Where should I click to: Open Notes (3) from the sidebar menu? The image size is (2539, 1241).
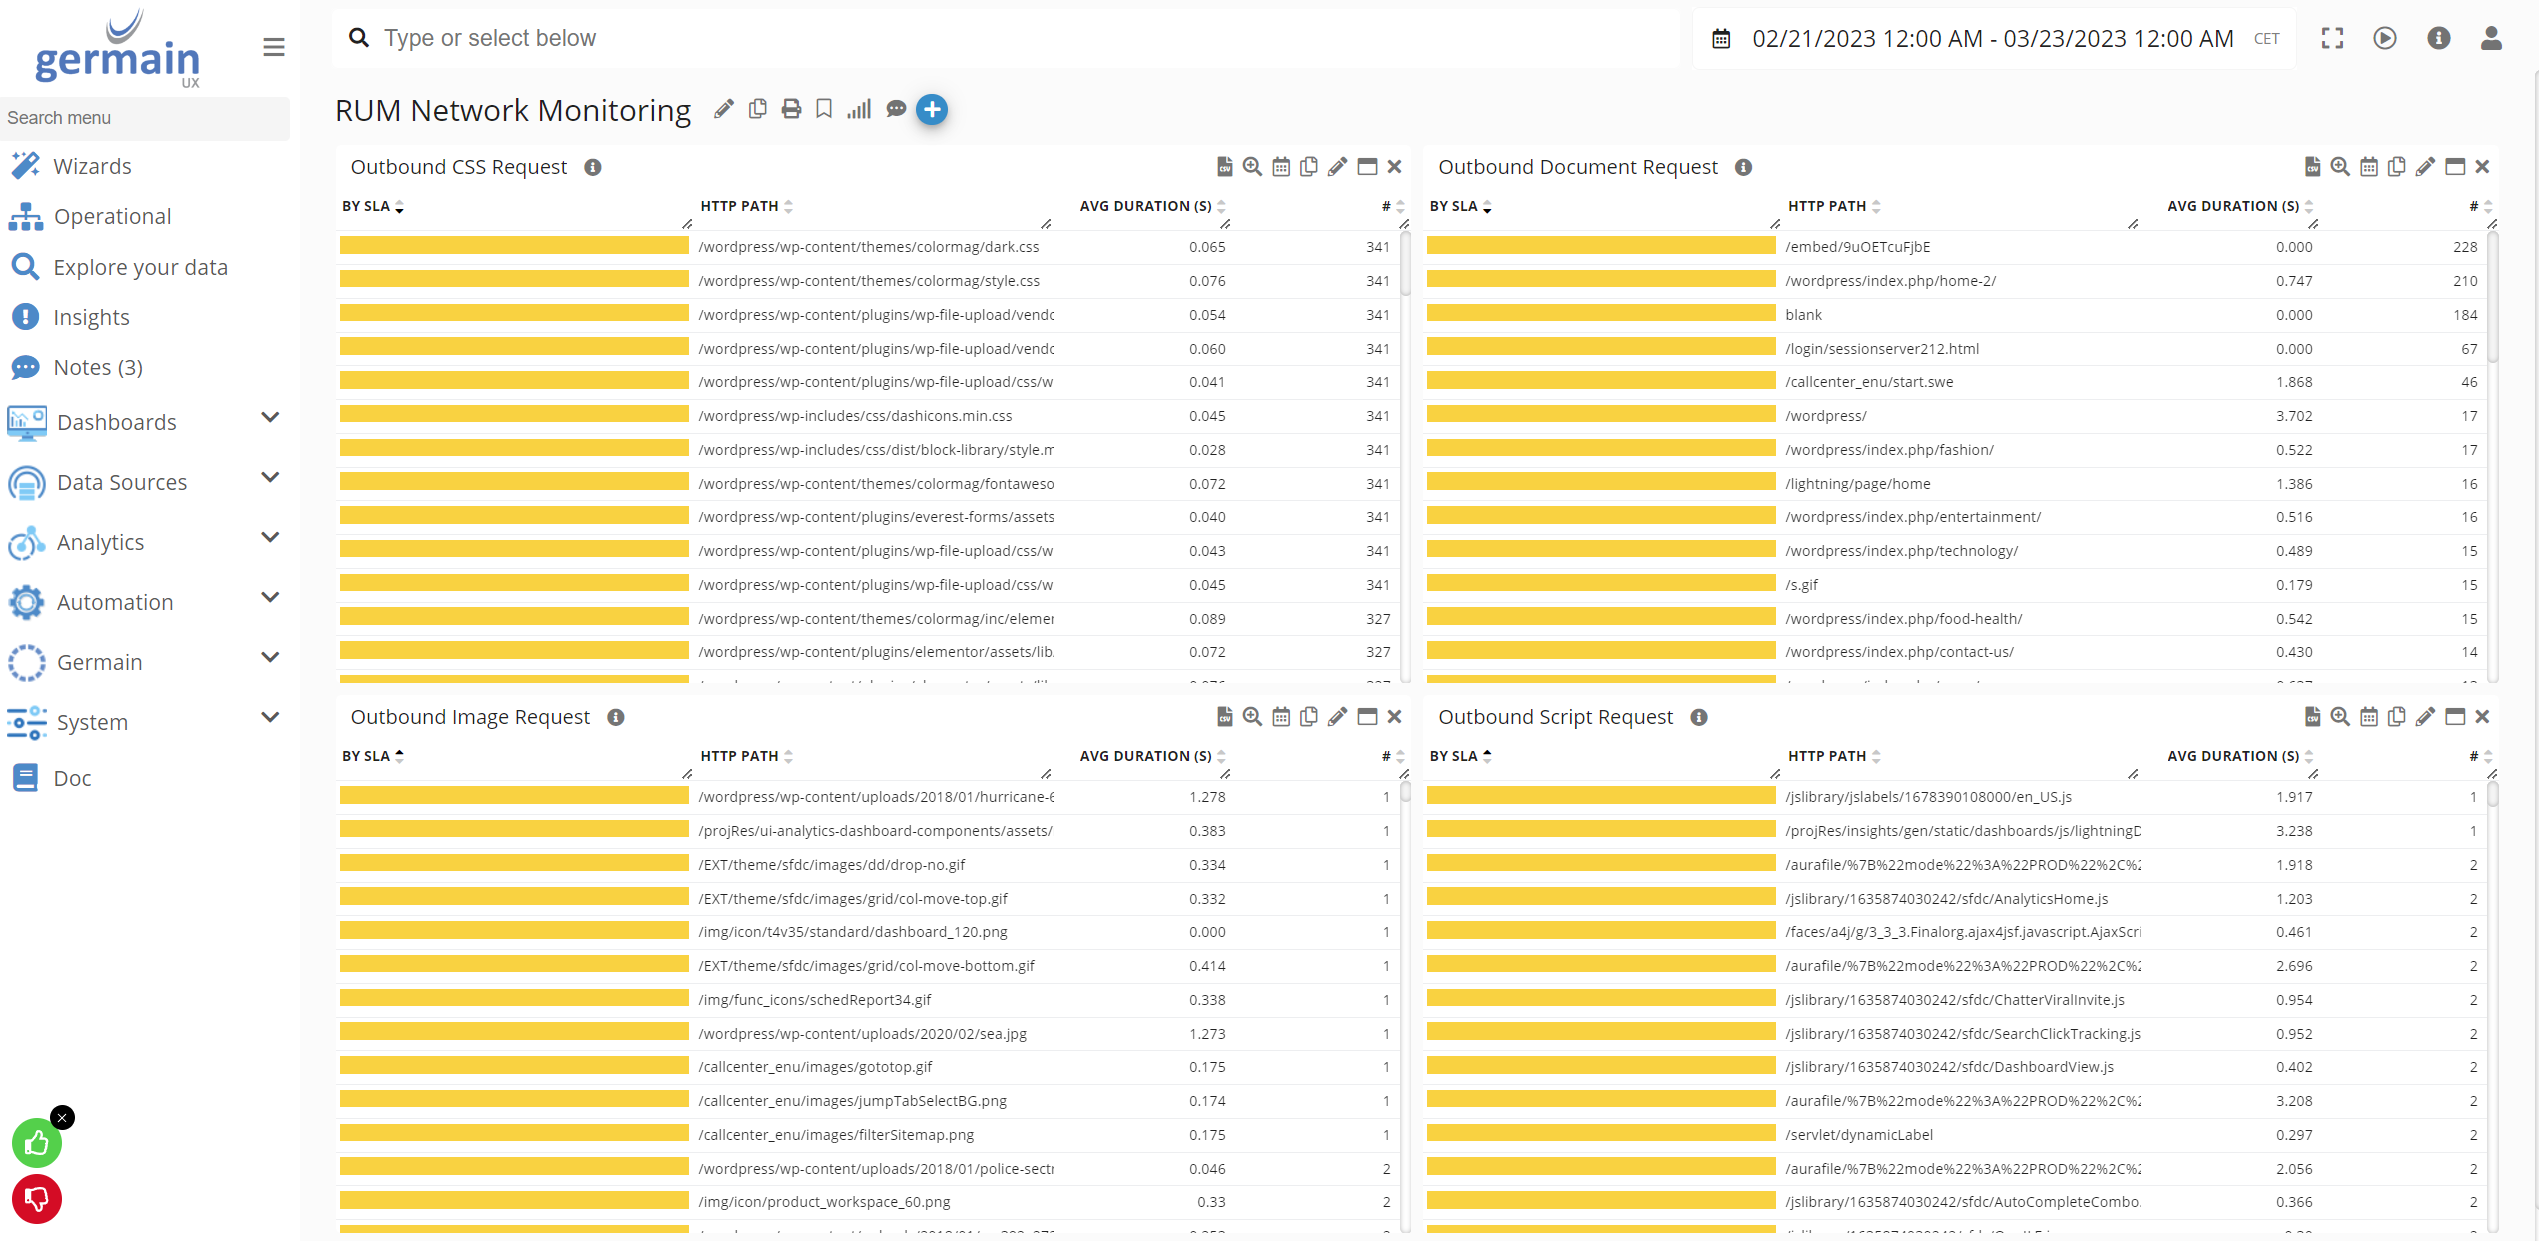98,367
